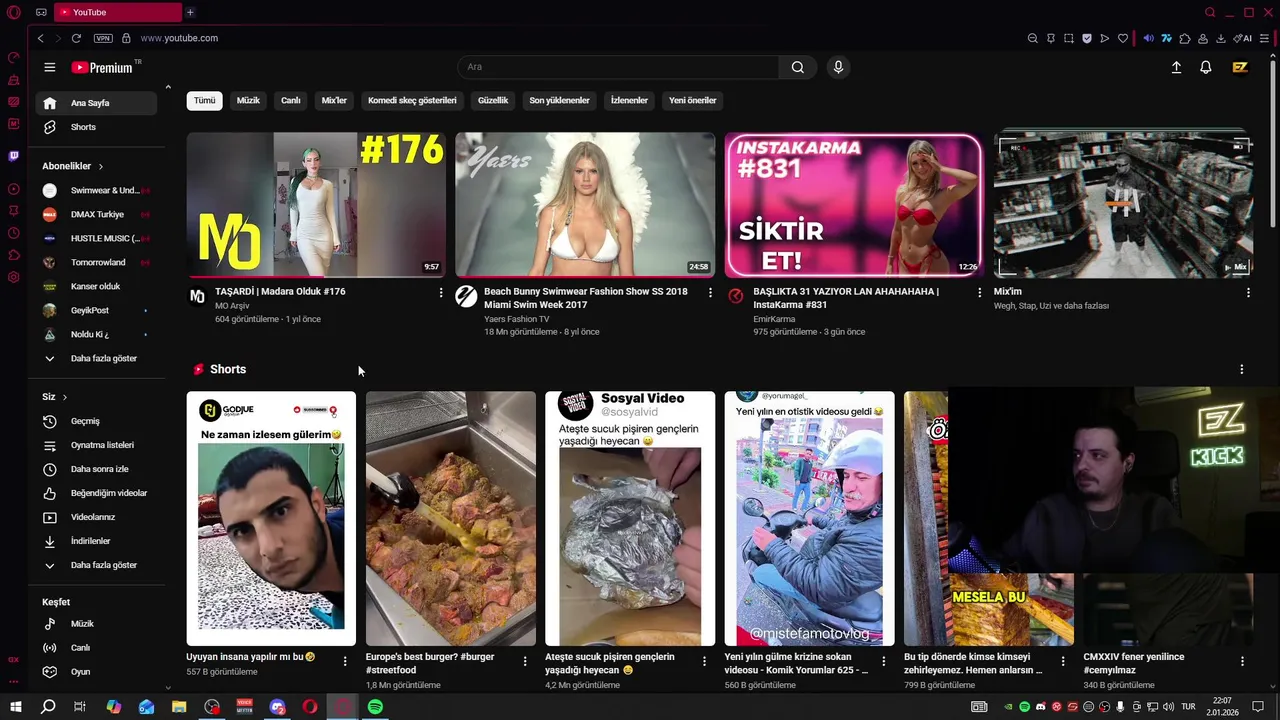
Task: Open the upload/create icon
Action: [x=1176, y=67]
